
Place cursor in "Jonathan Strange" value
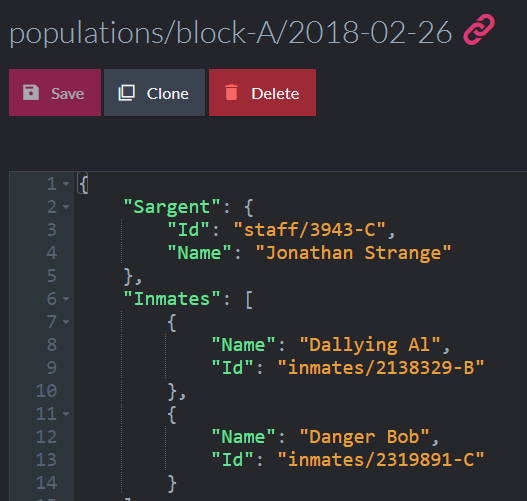click(x=353, y=253)
